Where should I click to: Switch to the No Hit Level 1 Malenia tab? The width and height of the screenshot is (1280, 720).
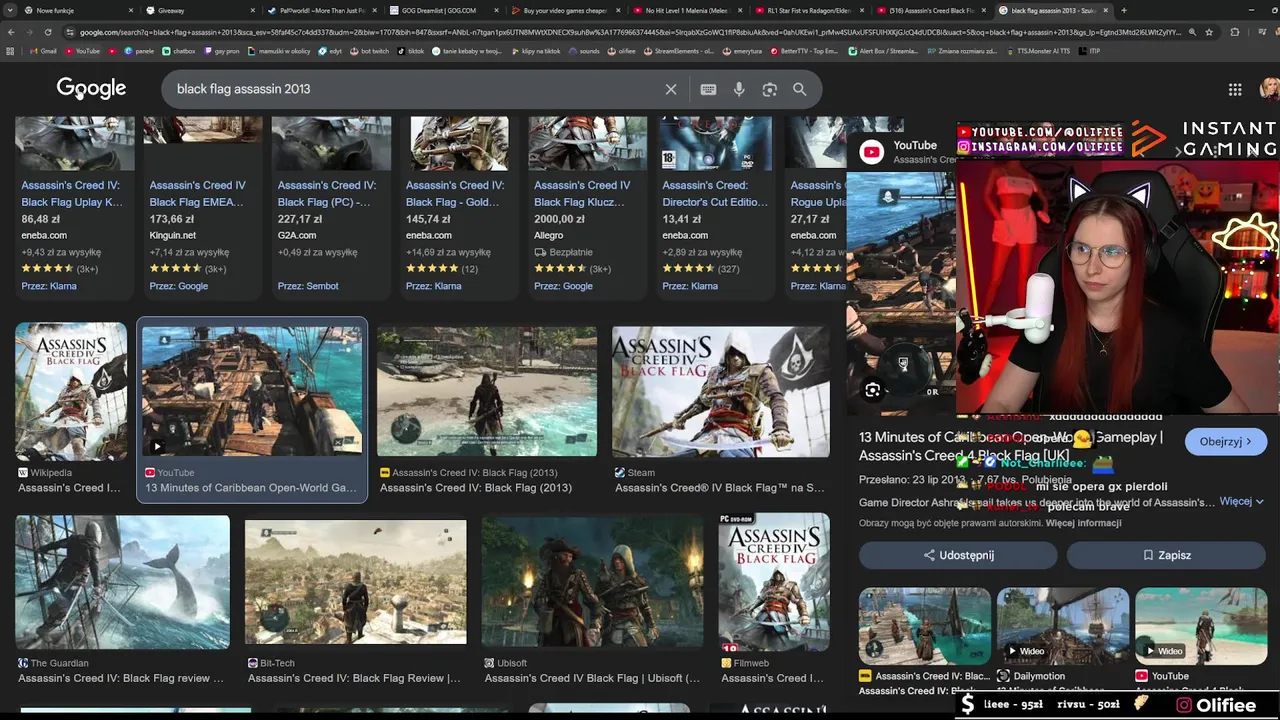(686, 10)
